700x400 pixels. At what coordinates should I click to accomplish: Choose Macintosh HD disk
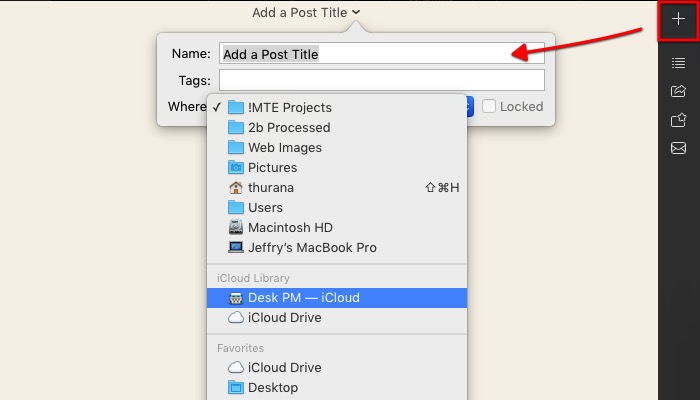(x=289, y=227)
